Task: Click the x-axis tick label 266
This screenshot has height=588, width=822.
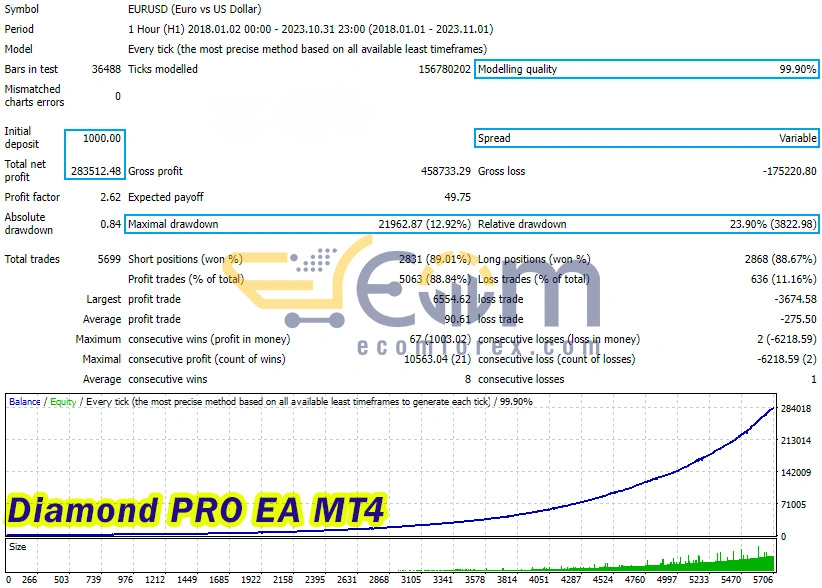Action: point(29,579)
